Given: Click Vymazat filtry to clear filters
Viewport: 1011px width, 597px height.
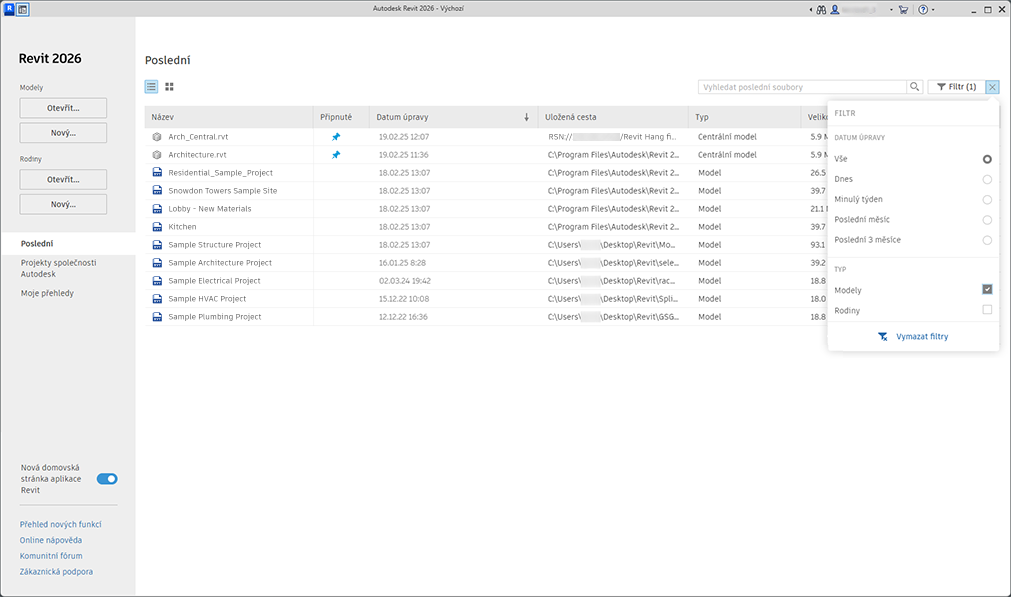Looking at the screenshot, I should coord(913,337).
